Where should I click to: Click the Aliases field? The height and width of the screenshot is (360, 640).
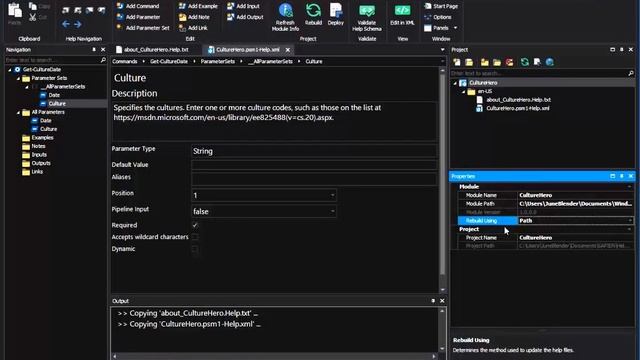314,178
